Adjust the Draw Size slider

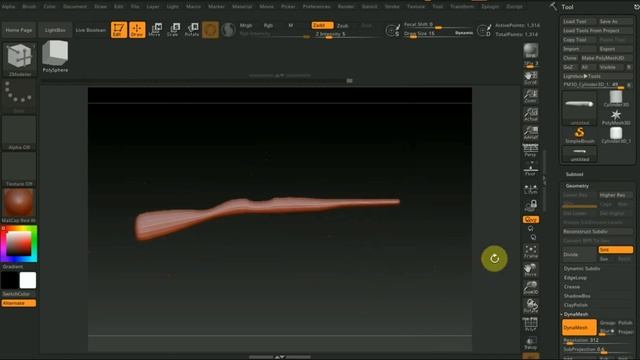point(439,34)
